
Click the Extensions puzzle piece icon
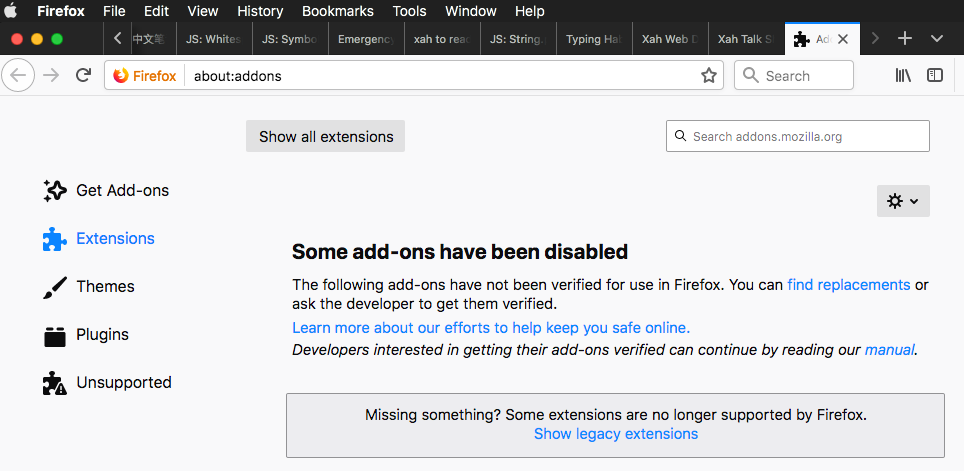55,239
